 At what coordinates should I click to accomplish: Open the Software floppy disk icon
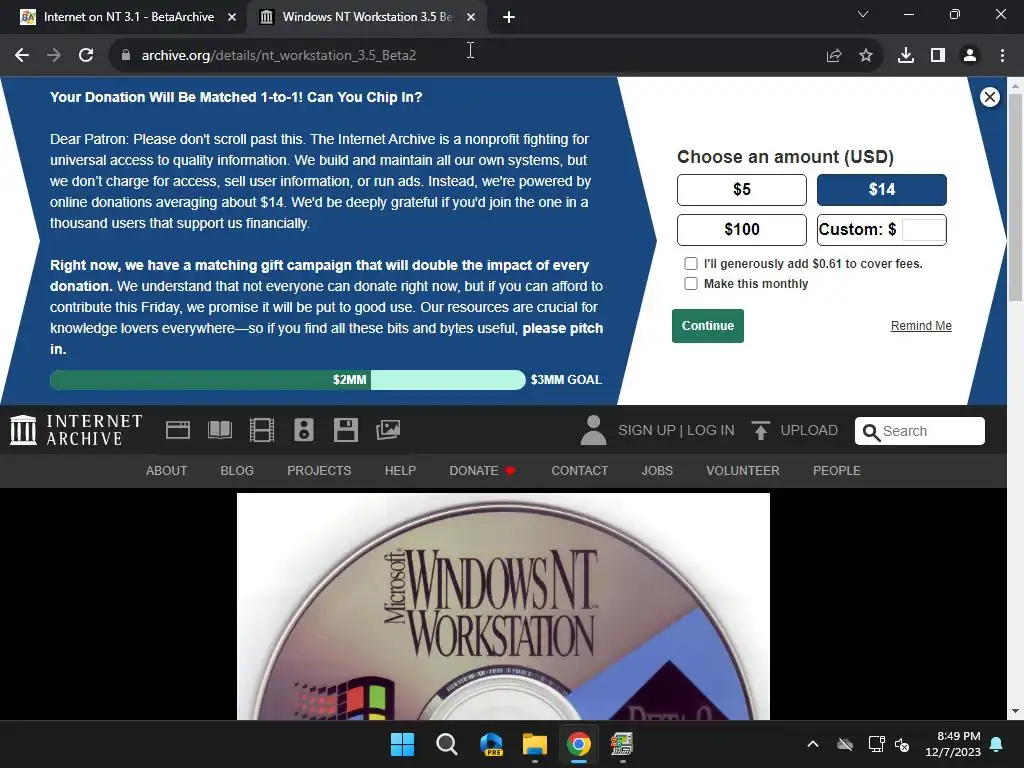pos(345,430)
